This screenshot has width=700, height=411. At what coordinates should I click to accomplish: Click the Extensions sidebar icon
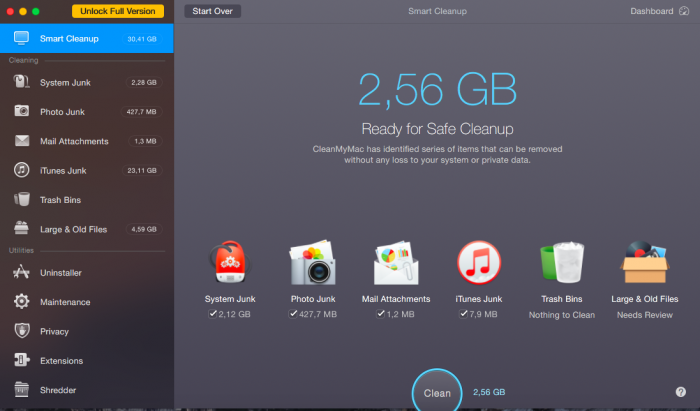[21, 360]
